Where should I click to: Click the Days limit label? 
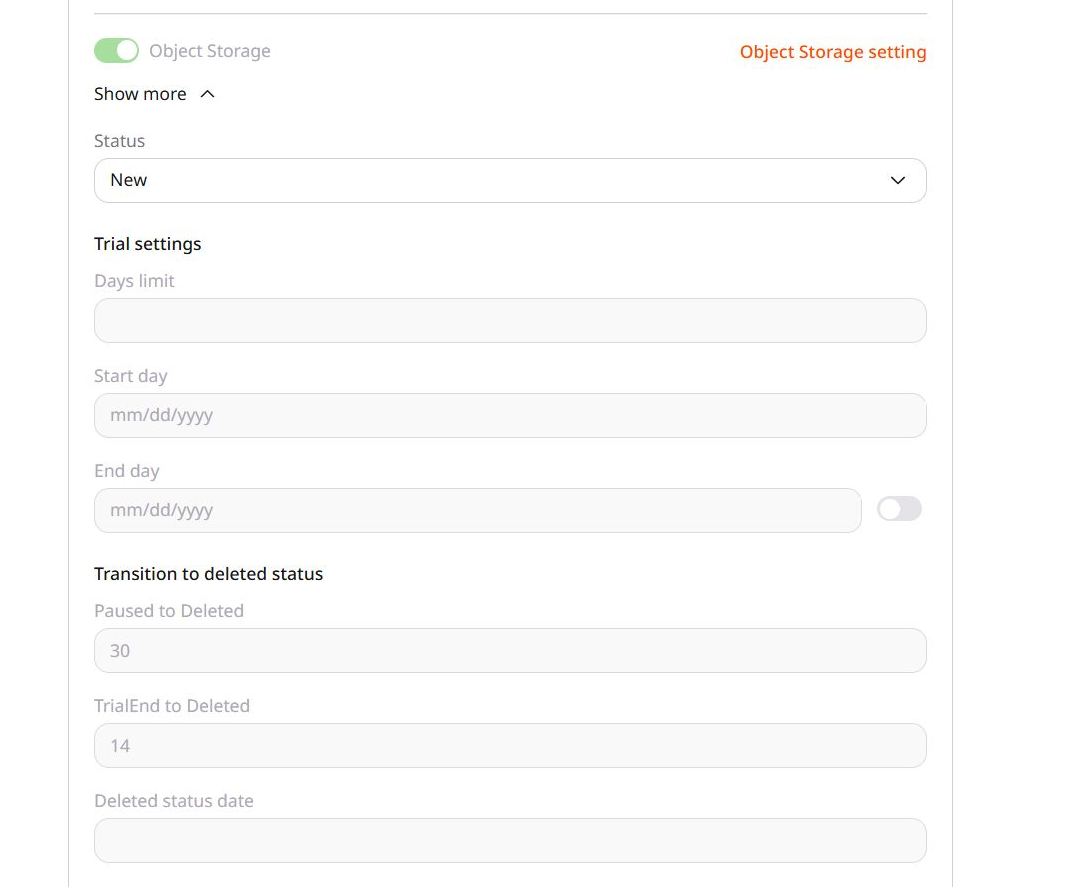(x=134, y=281)
